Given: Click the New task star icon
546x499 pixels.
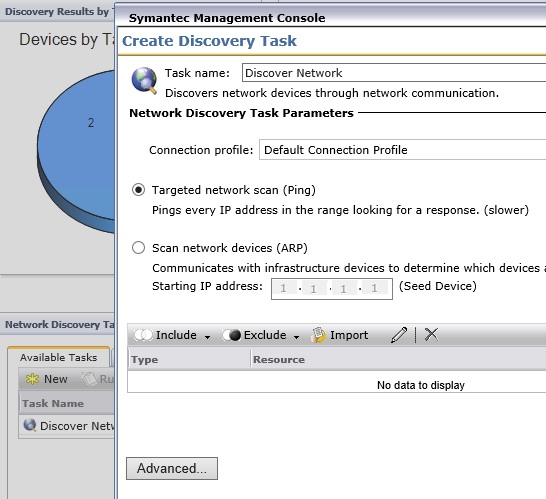Looking at the screenshot, I should 32,379.
